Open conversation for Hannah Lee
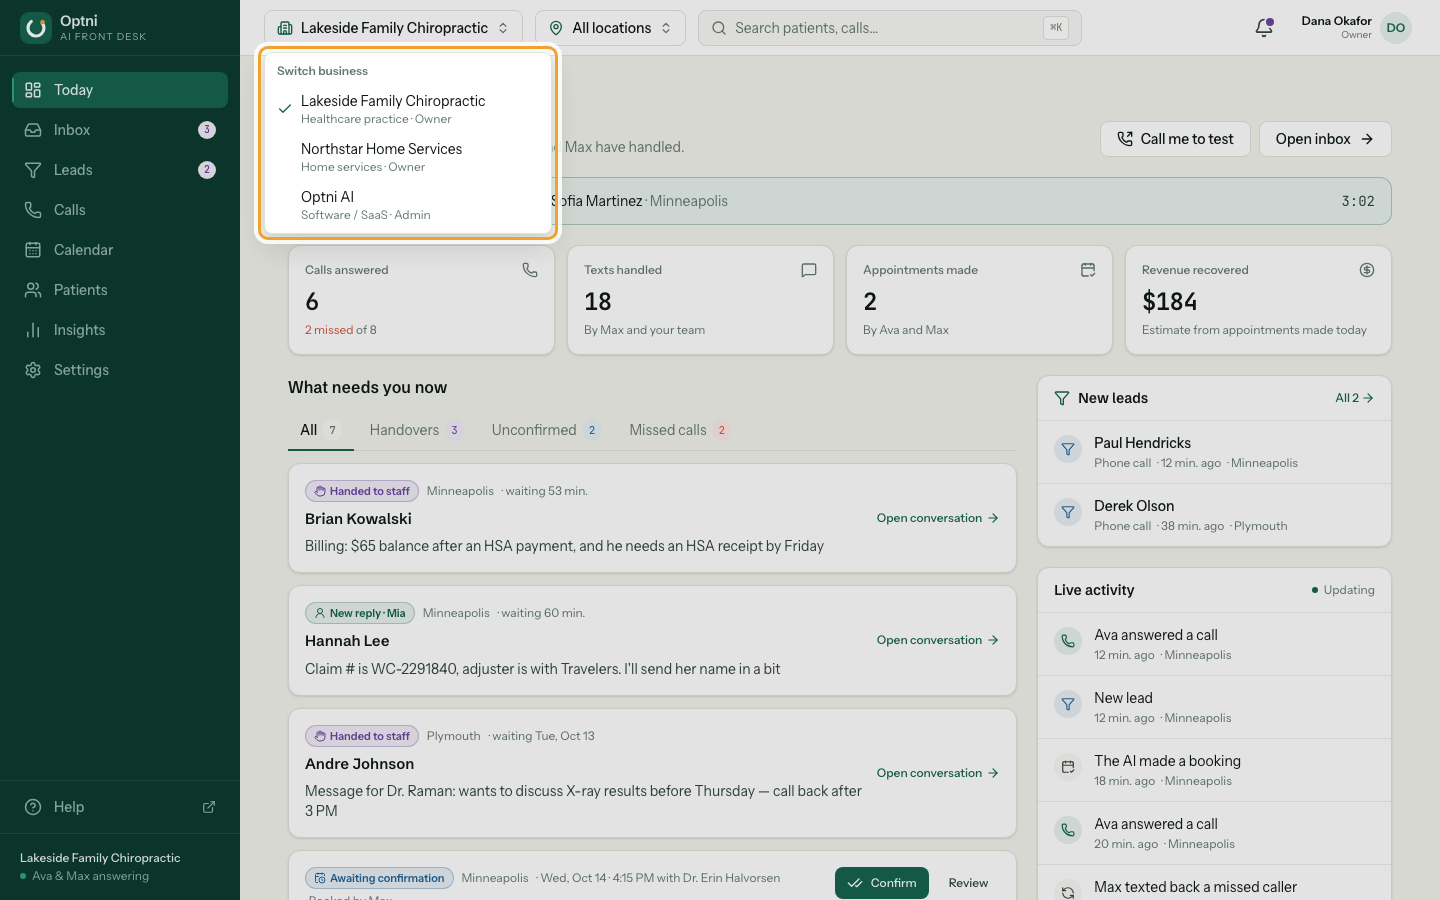The width and height of the screenshot is (1440, 900). click(938, 640)
